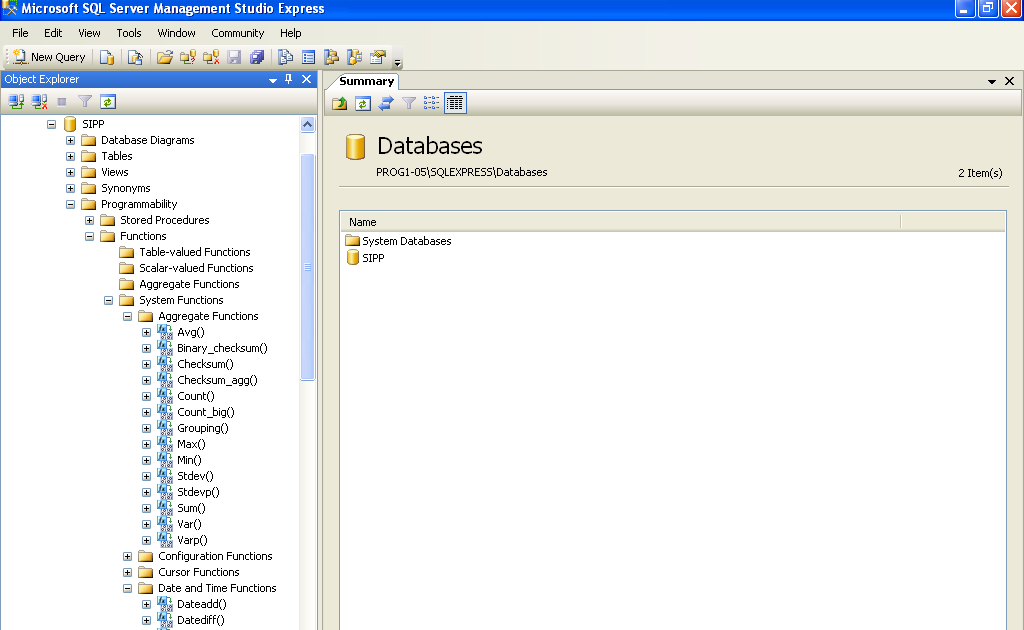Expand the Cursor Functions folder

[x=127, y=573]
